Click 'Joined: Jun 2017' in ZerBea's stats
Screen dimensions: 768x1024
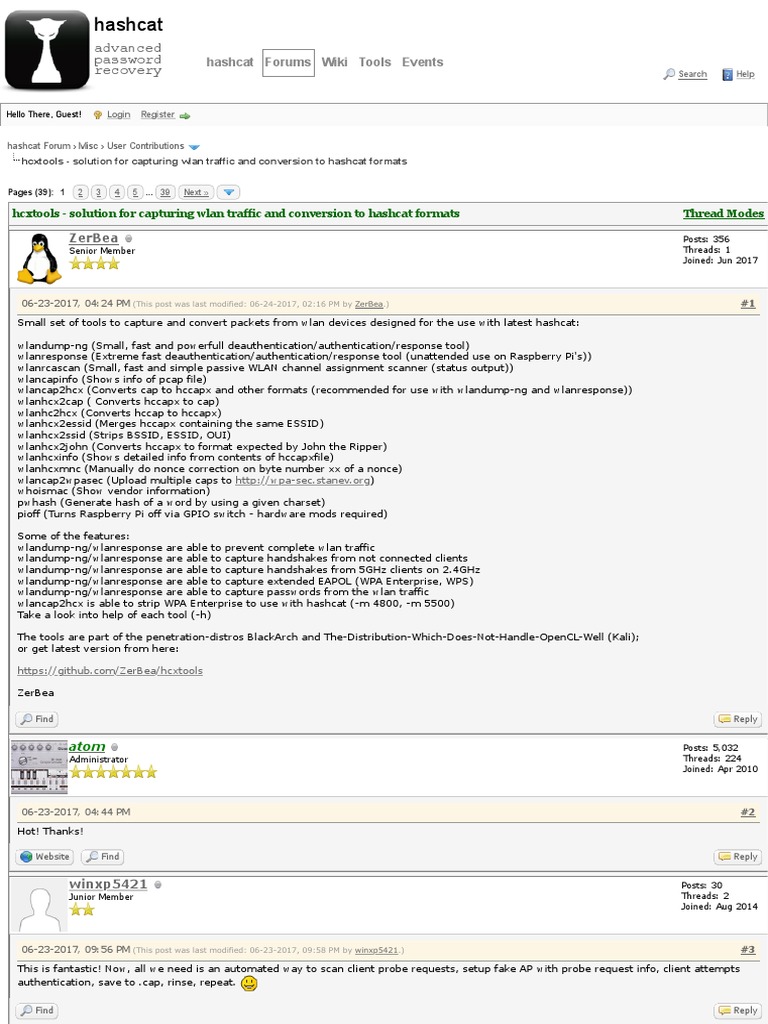720,261
